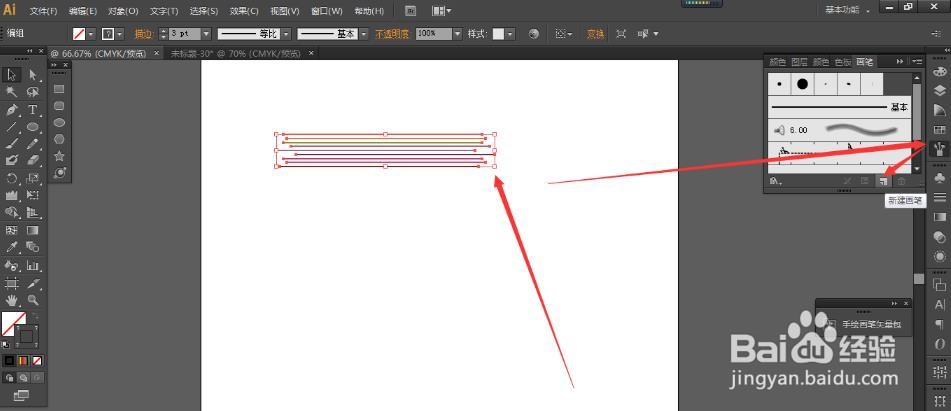951x411 pixels.
Task: Switch to 未标题-30* document tab
Action: [x=235, y=53]
